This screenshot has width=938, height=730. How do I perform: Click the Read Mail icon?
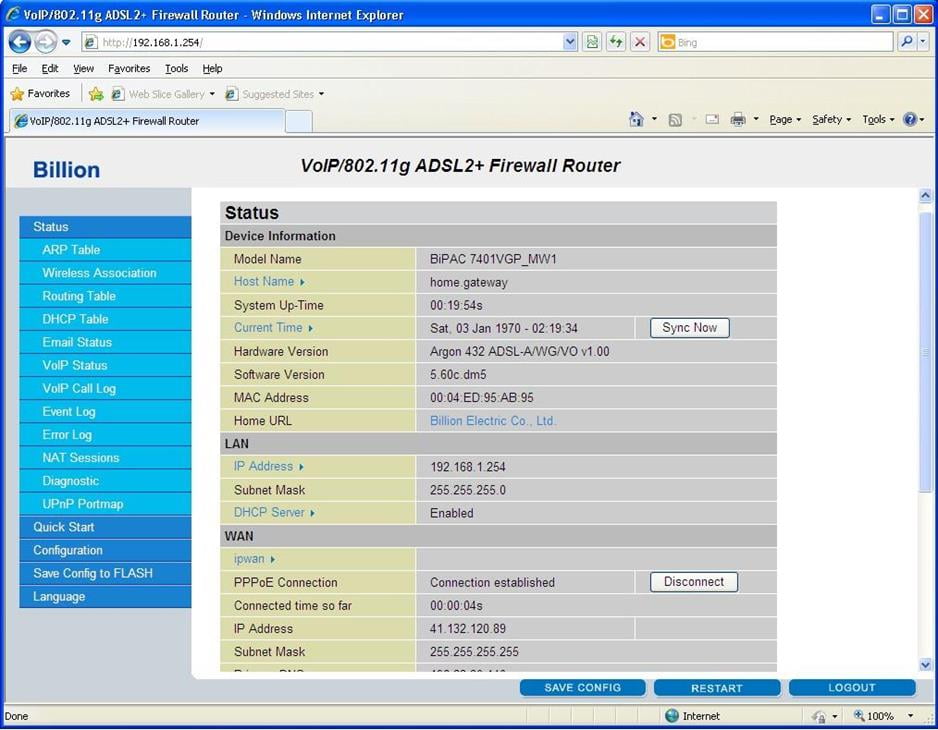712,120
